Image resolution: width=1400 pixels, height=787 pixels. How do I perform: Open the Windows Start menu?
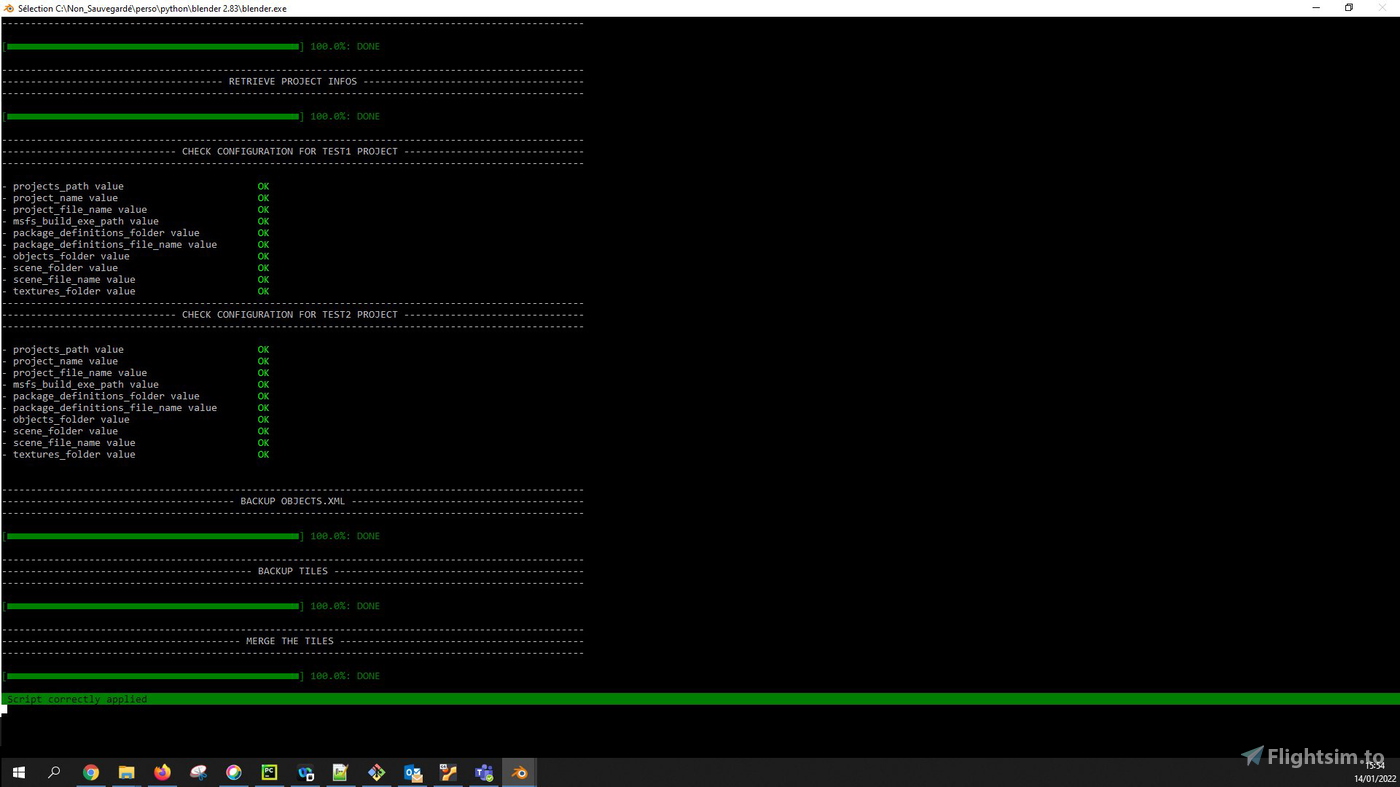tap(18, 772)
